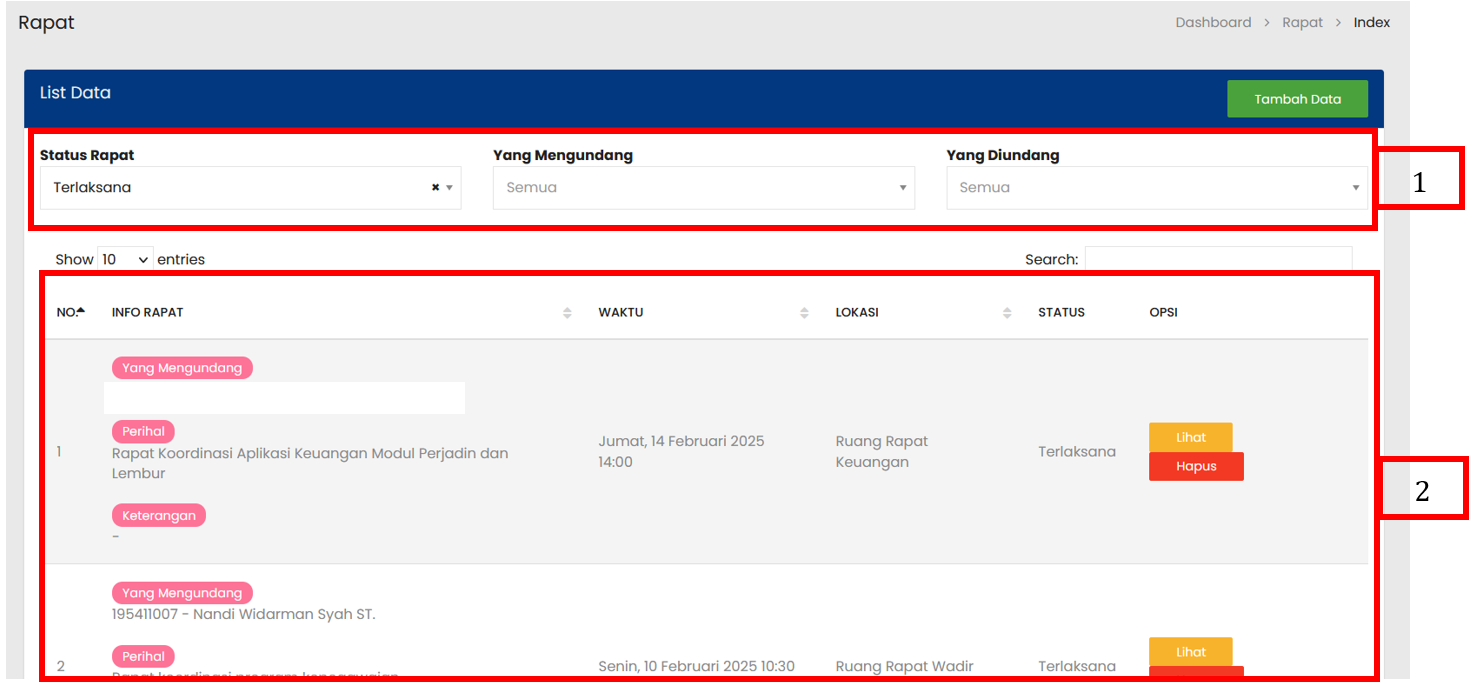Sort meetings by the LOKASI column icon
1473x692 pixels.
(x=1007, y=313)
